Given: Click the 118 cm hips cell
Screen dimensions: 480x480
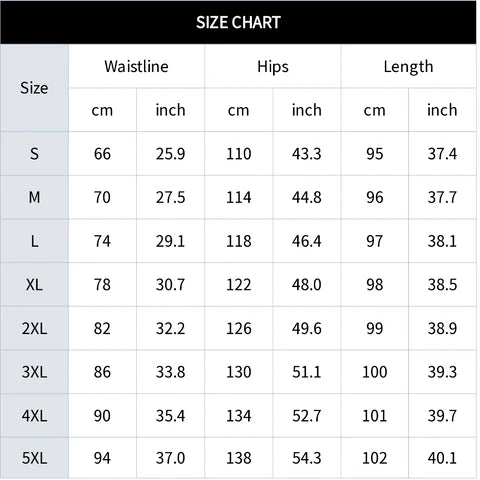Looking at the screenshot, I should pos(239,241).
